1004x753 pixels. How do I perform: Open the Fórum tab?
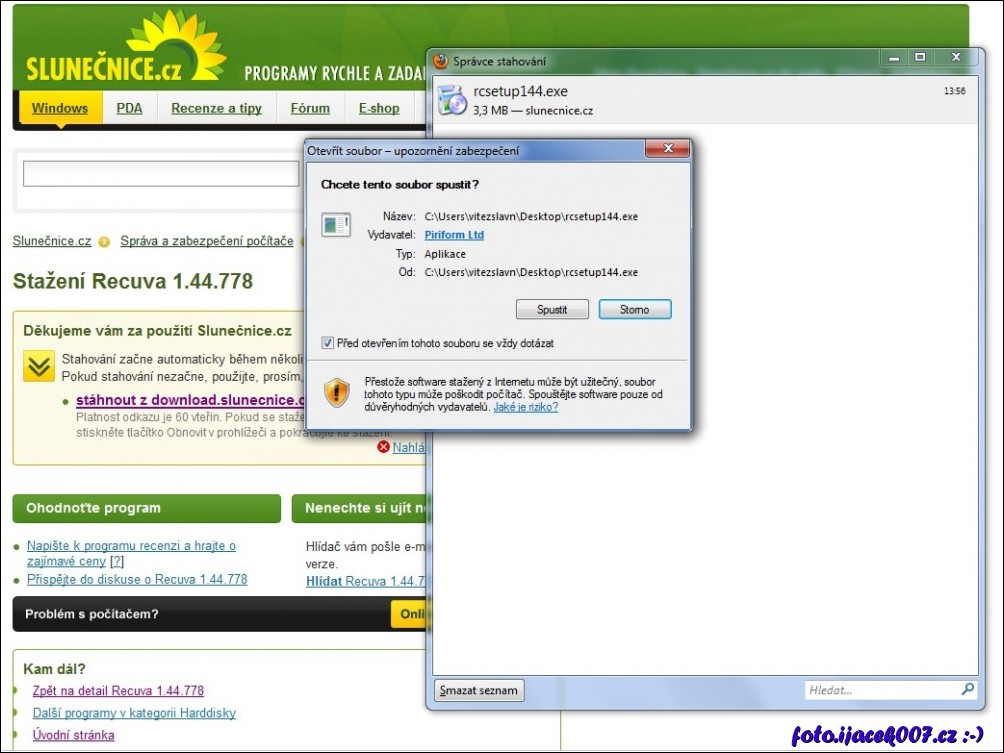pos(310,109)
